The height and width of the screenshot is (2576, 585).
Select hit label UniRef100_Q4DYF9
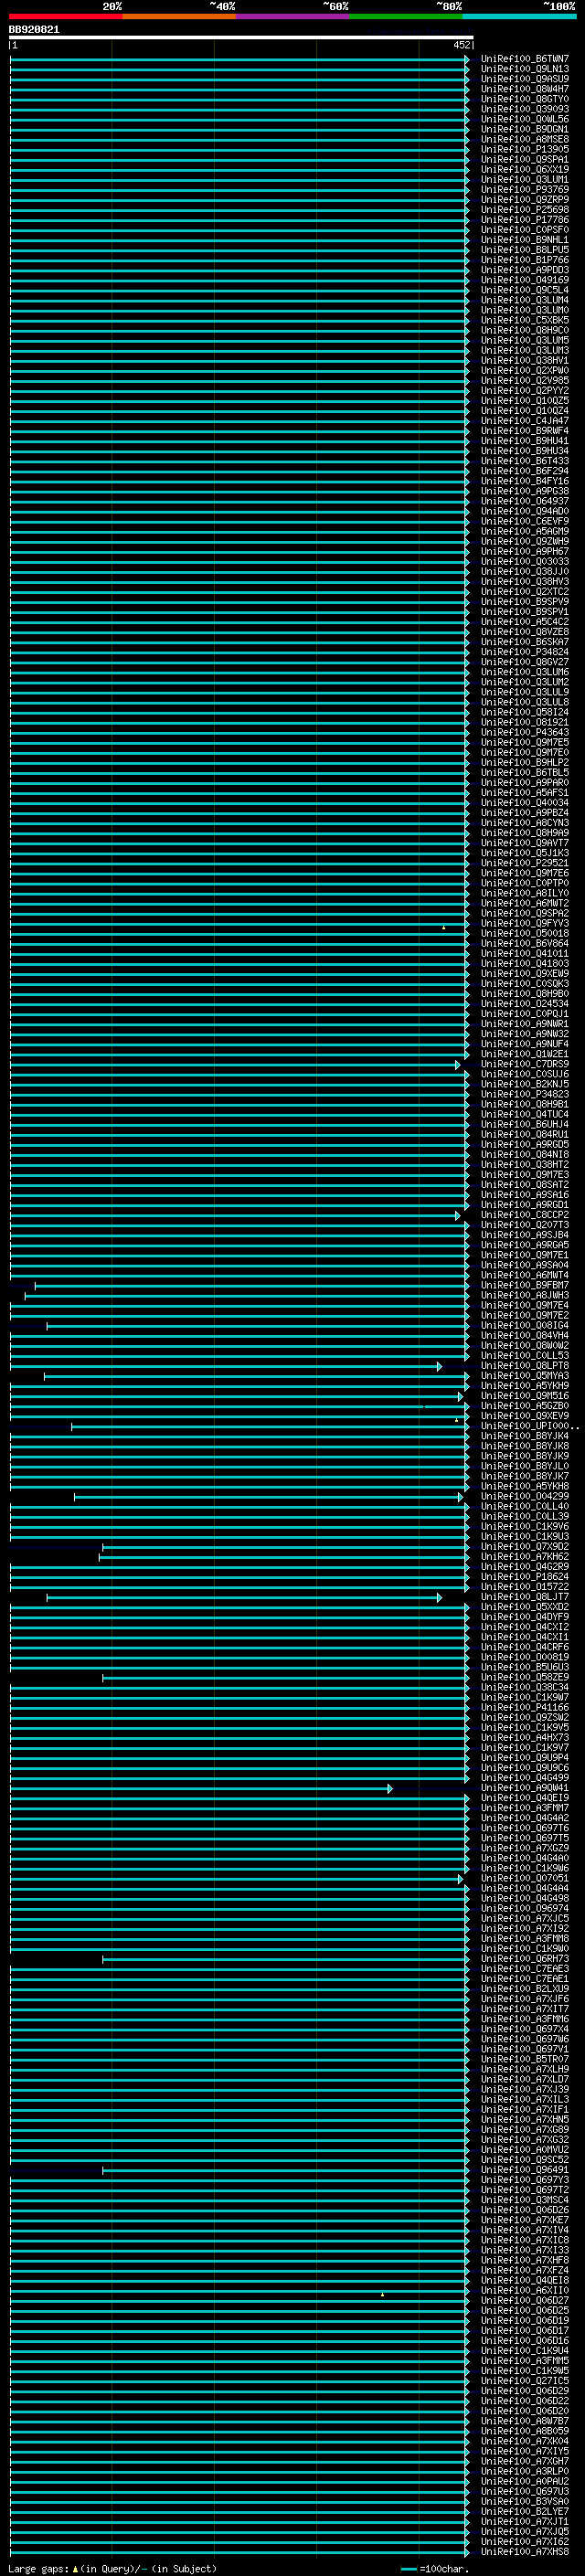[525, 1617]
